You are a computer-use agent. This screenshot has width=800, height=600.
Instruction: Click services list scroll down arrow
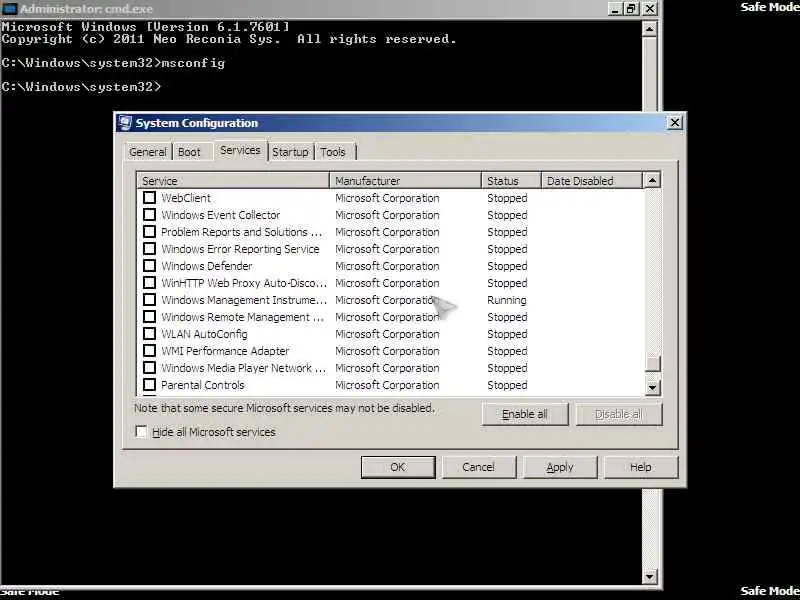(x=653, y=388)
